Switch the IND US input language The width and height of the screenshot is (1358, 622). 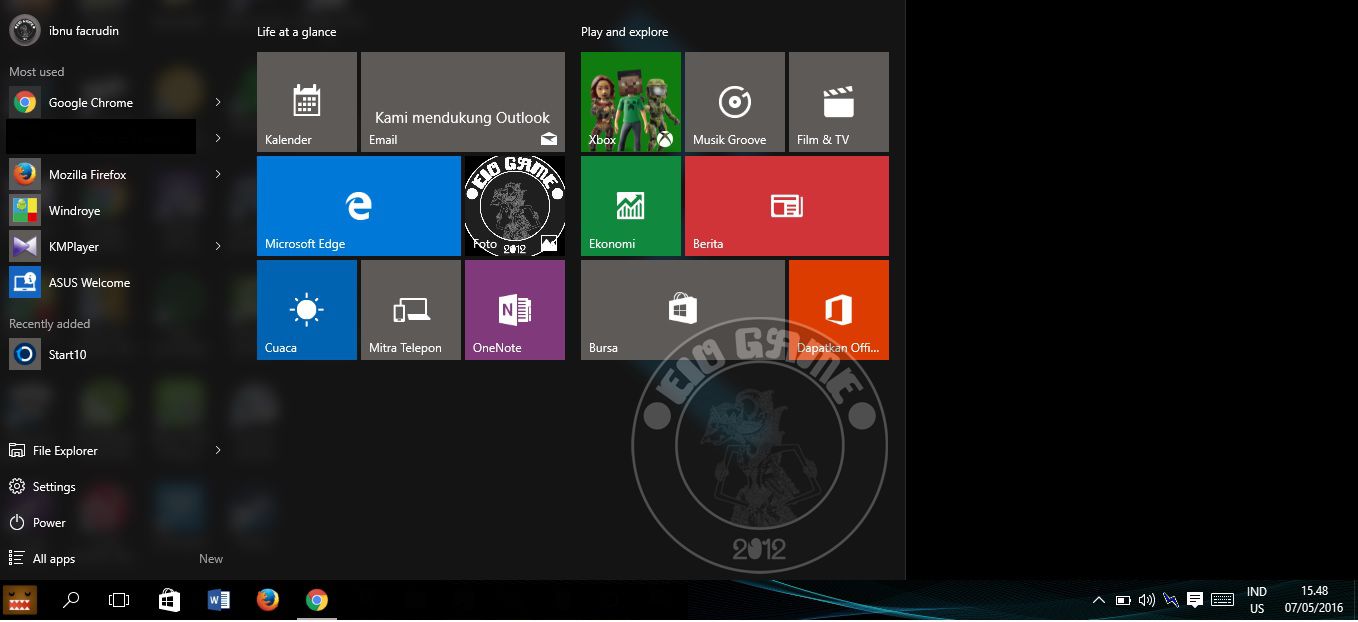click(x=1257, y=600)
